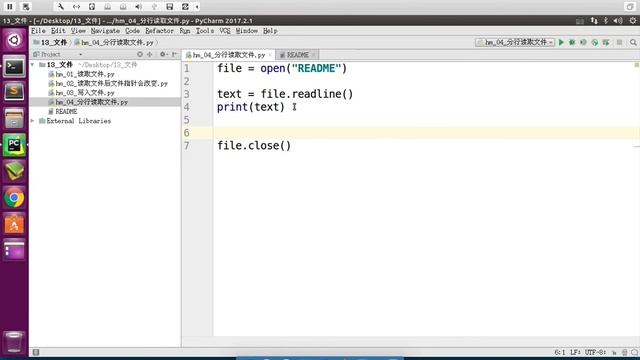
Task: Launch Terminal from the dock
Action: pos(14,67)
